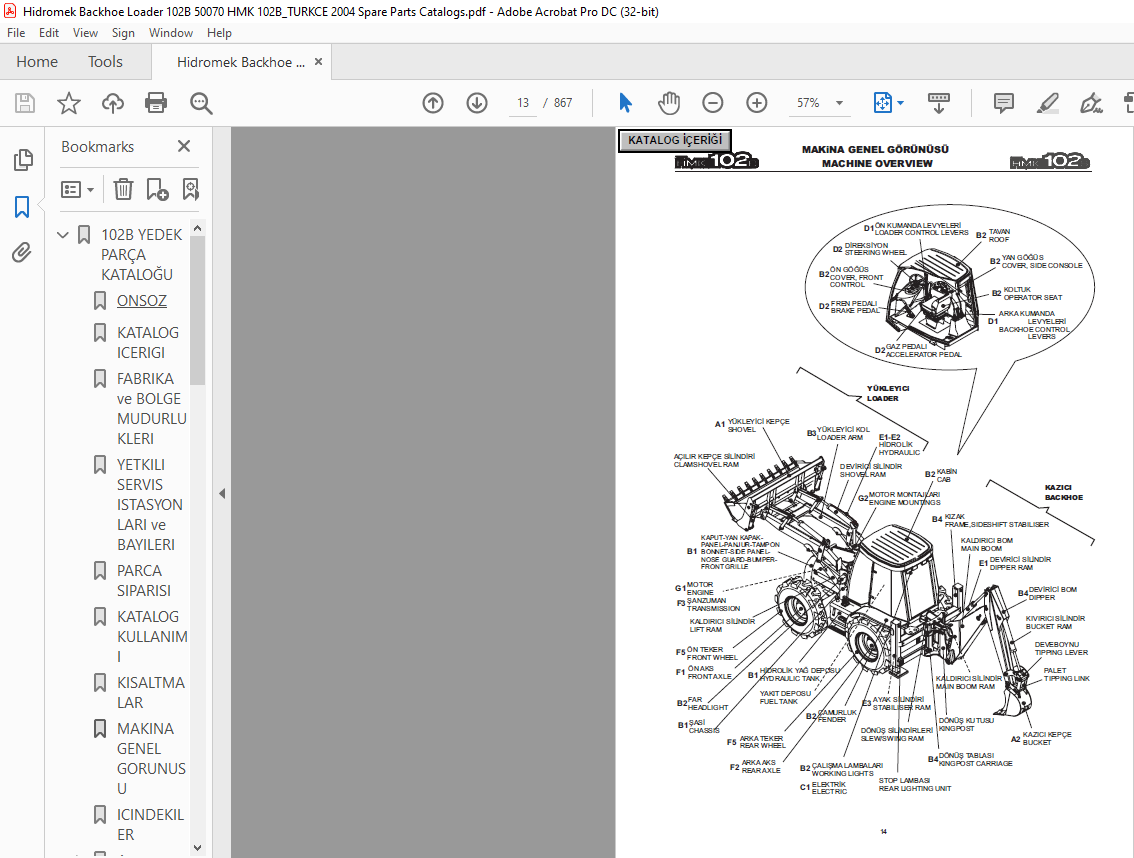Open the Window menu
The width and height of the screenshot is (1134, 858).
(x=171, y=33)
